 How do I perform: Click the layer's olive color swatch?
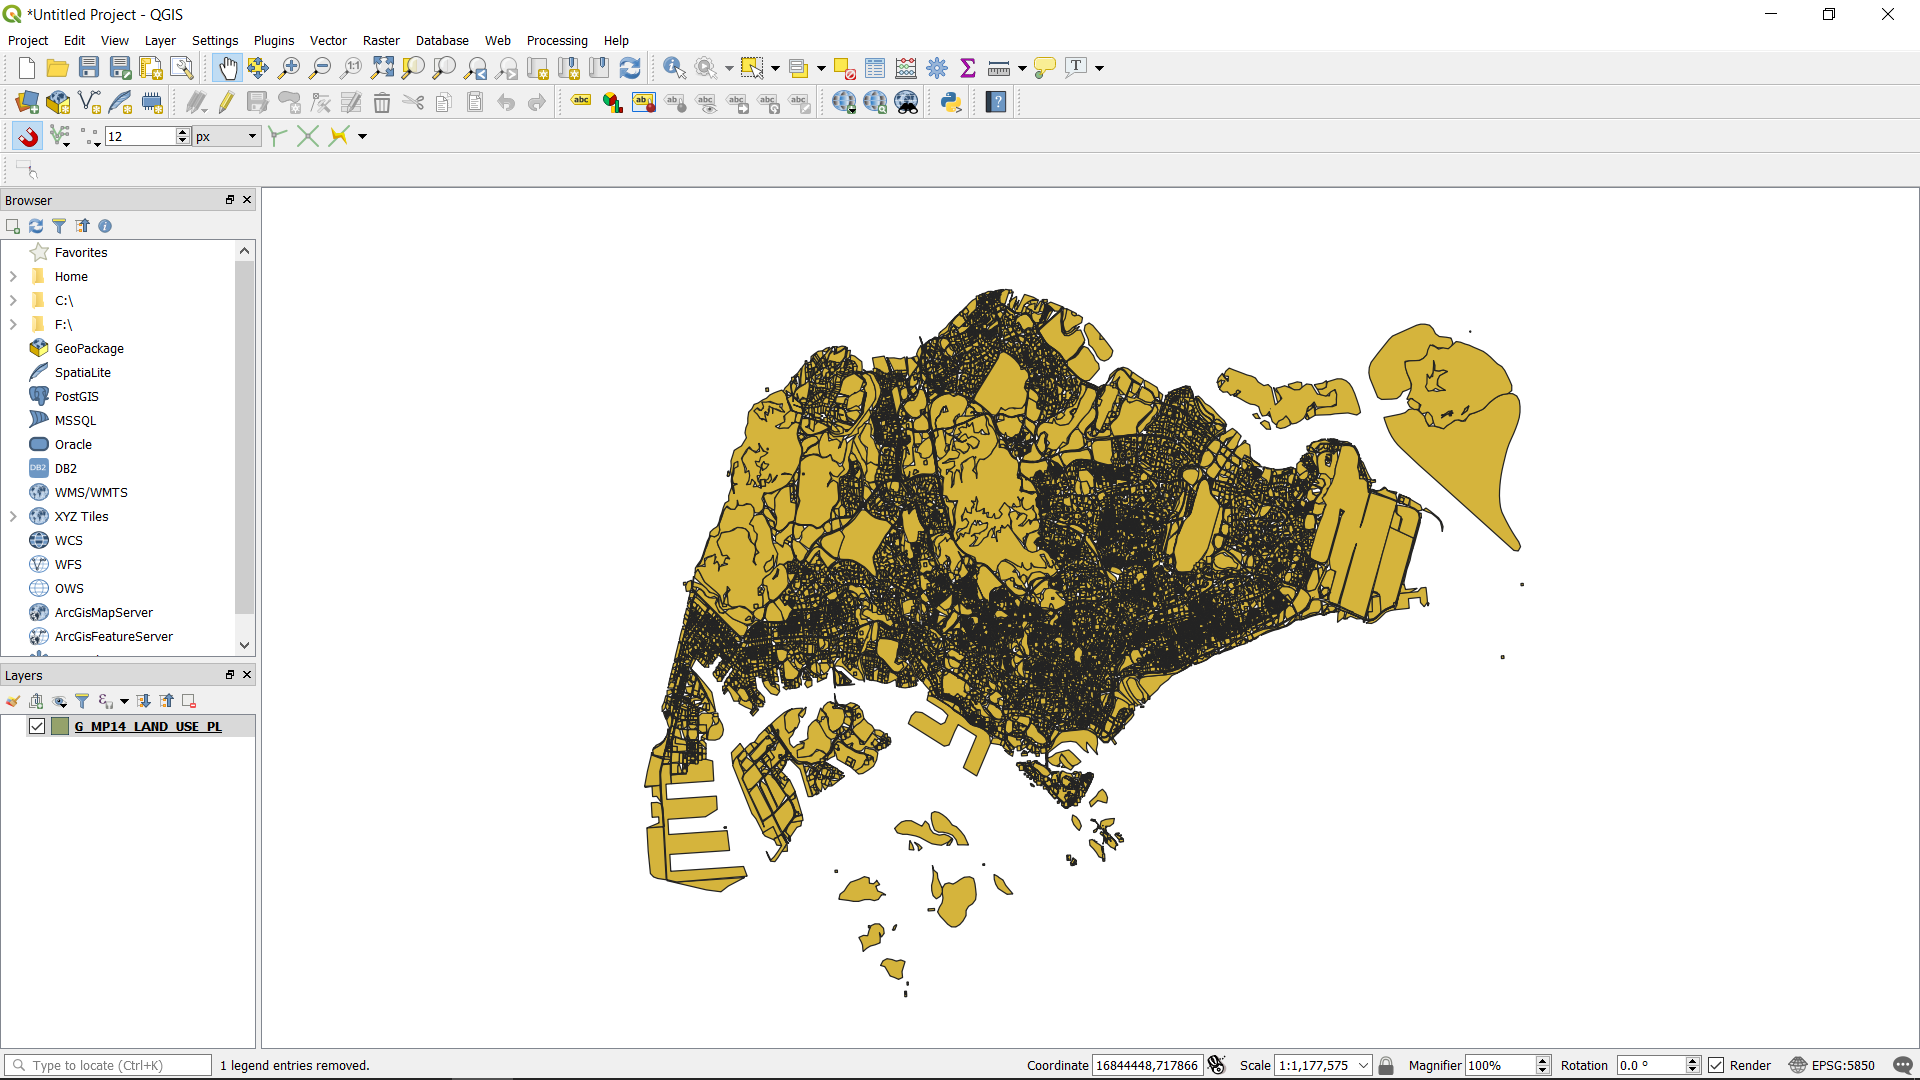click(x=60, y=726)
